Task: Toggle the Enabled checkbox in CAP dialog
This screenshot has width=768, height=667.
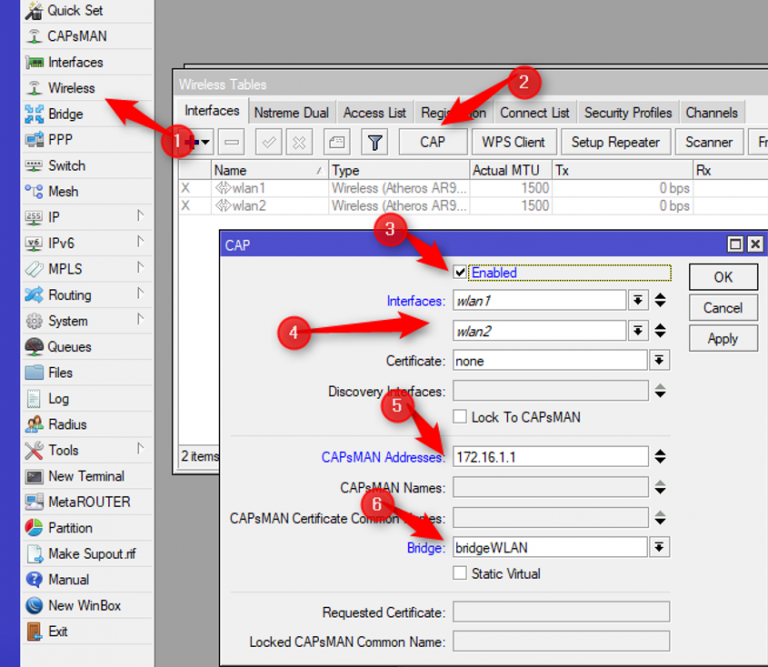Action: click(460, 272)
